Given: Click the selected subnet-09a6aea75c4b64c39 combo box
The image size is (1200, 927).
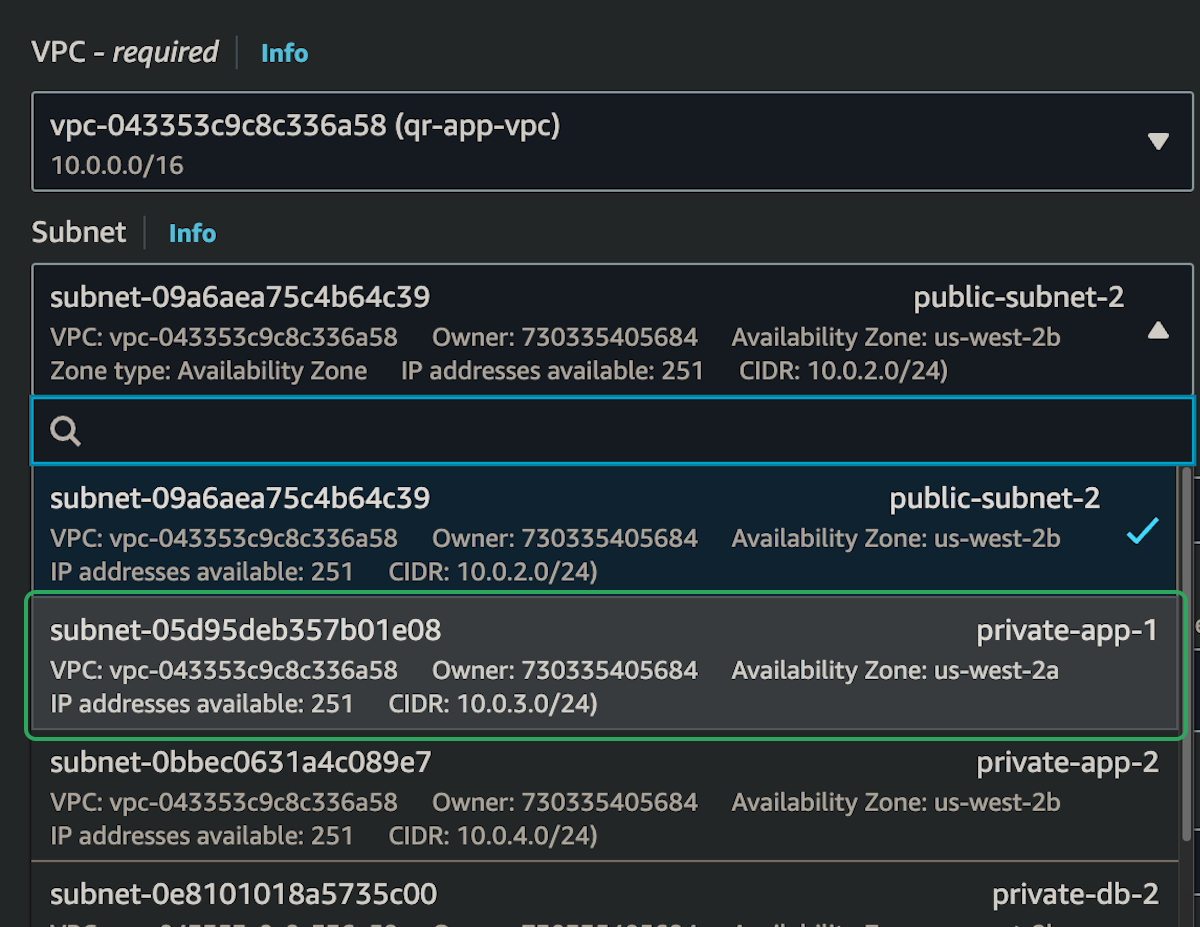Looking at the screenshot, I should (x=613, y=330).
